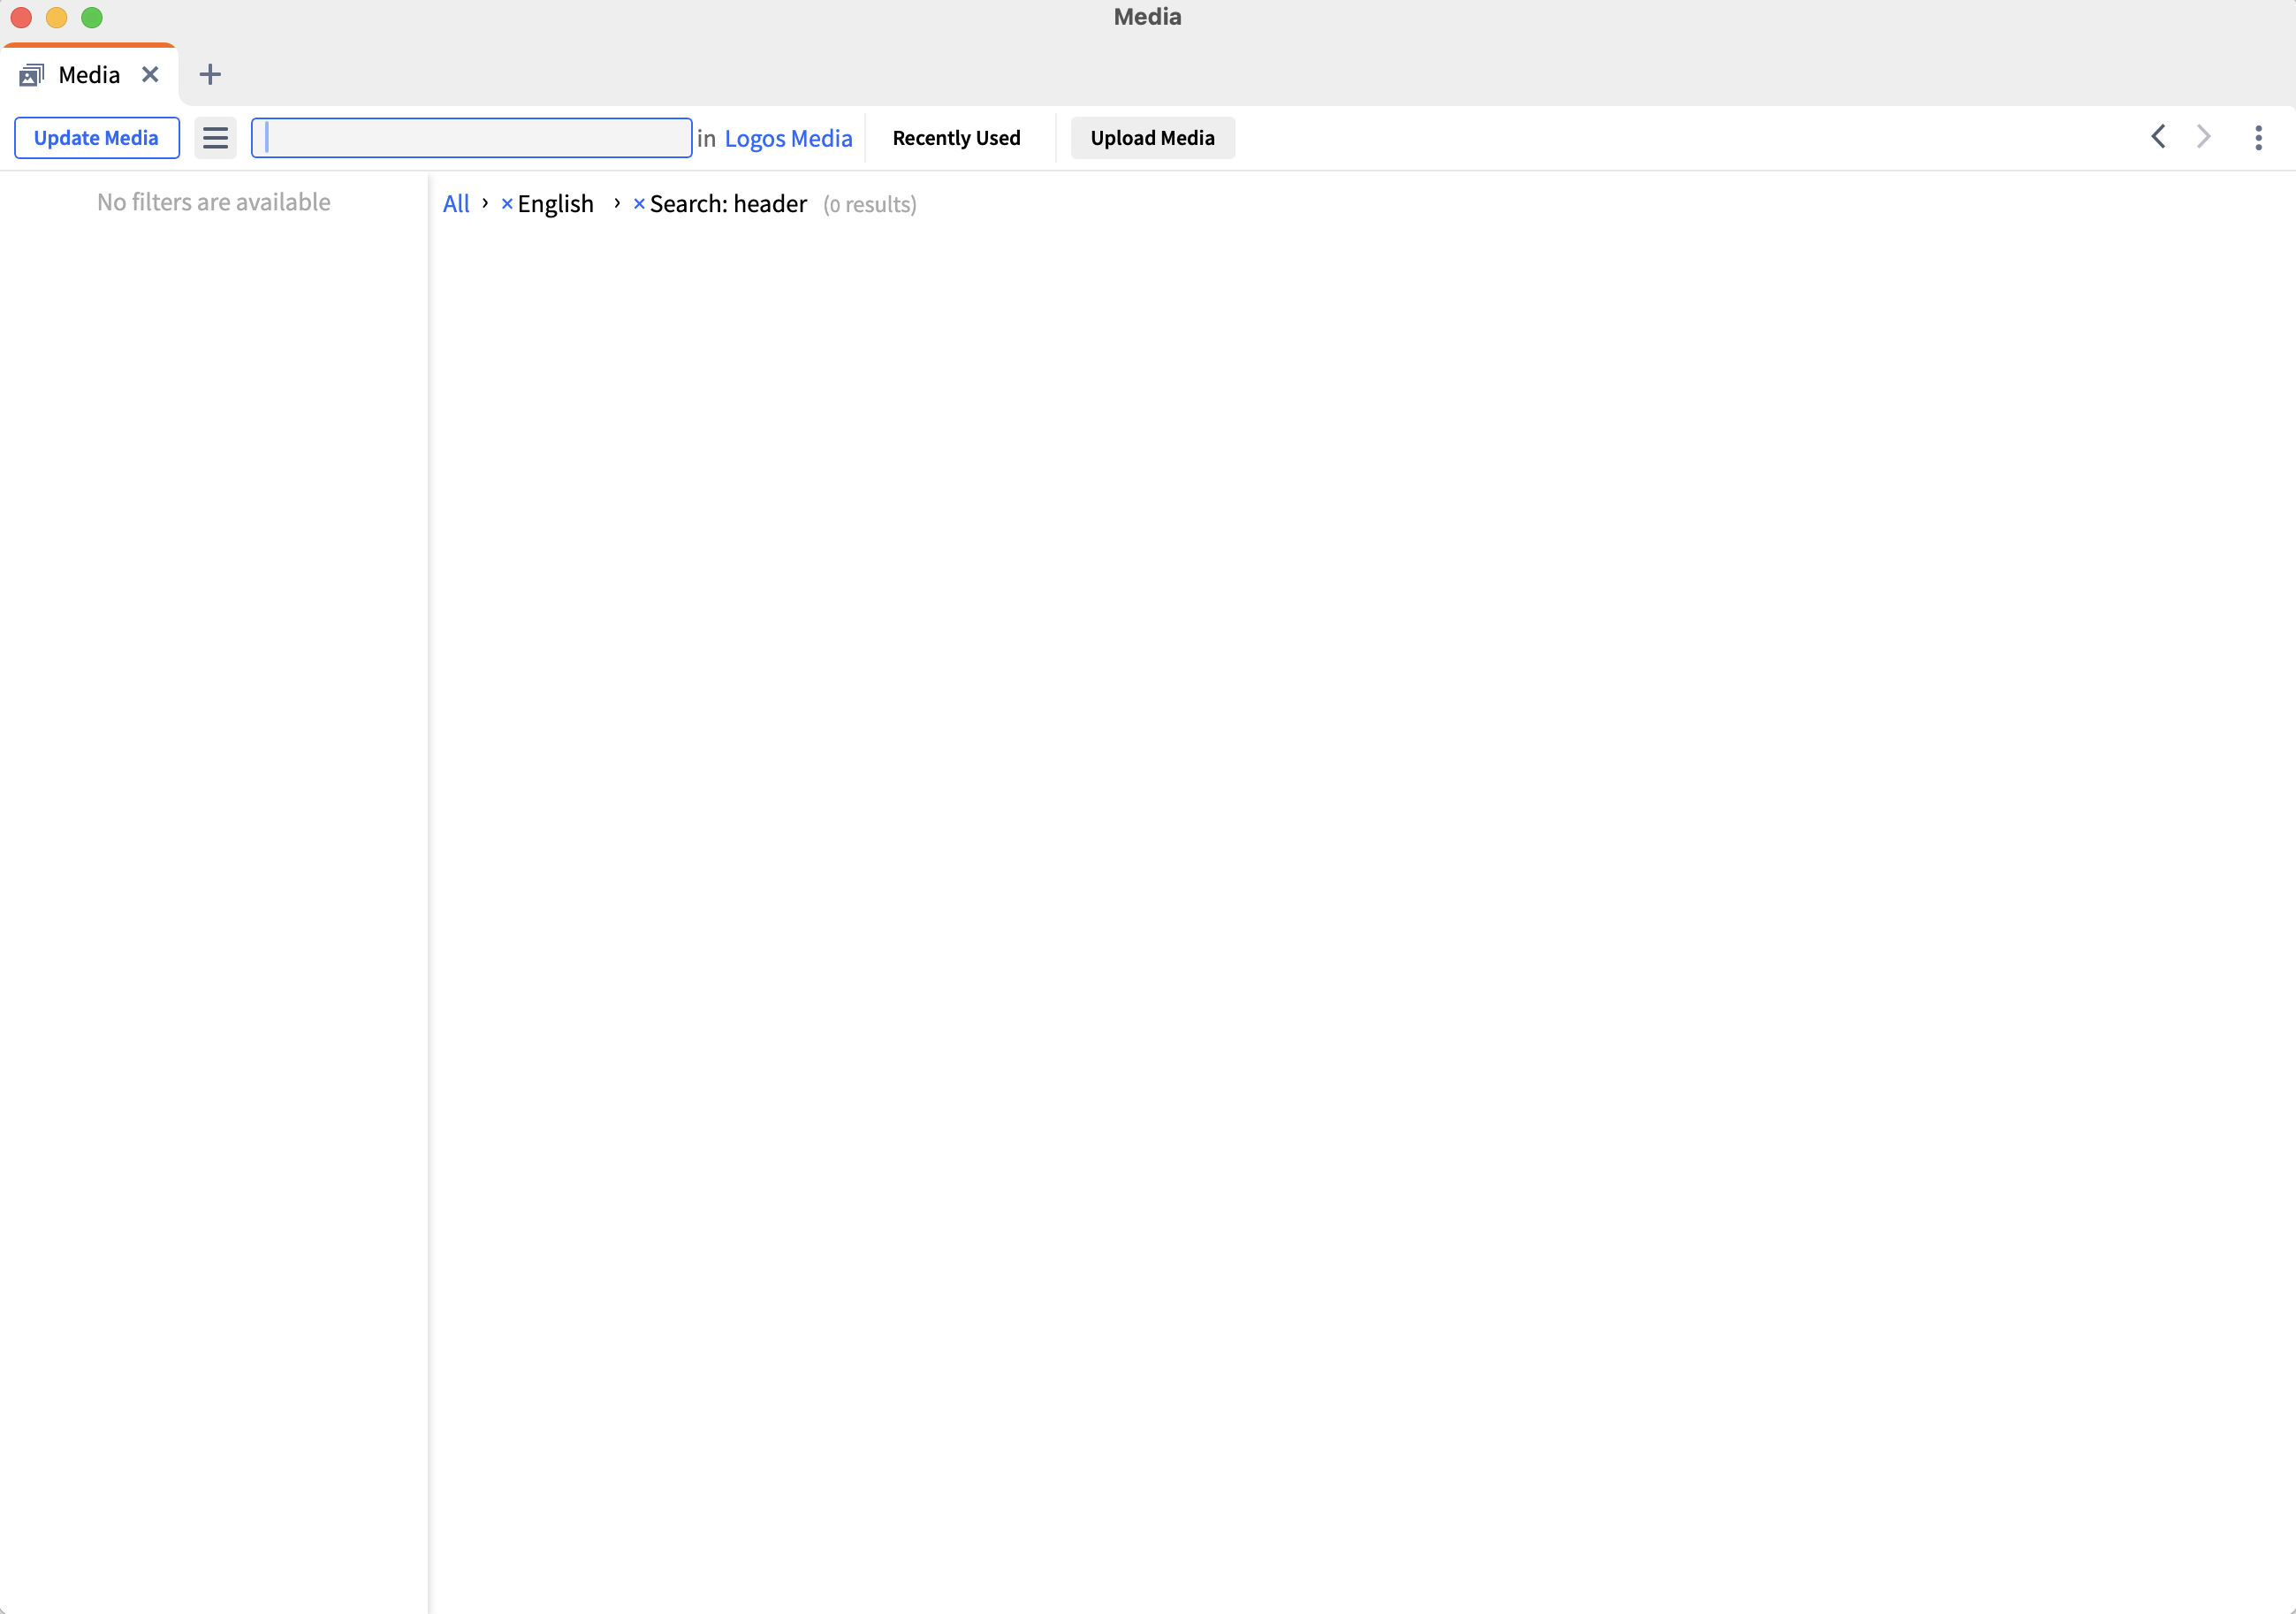Remove the Search: header filter
The width and height of the screenshot is (2296, 1614).
pos(639,204)
